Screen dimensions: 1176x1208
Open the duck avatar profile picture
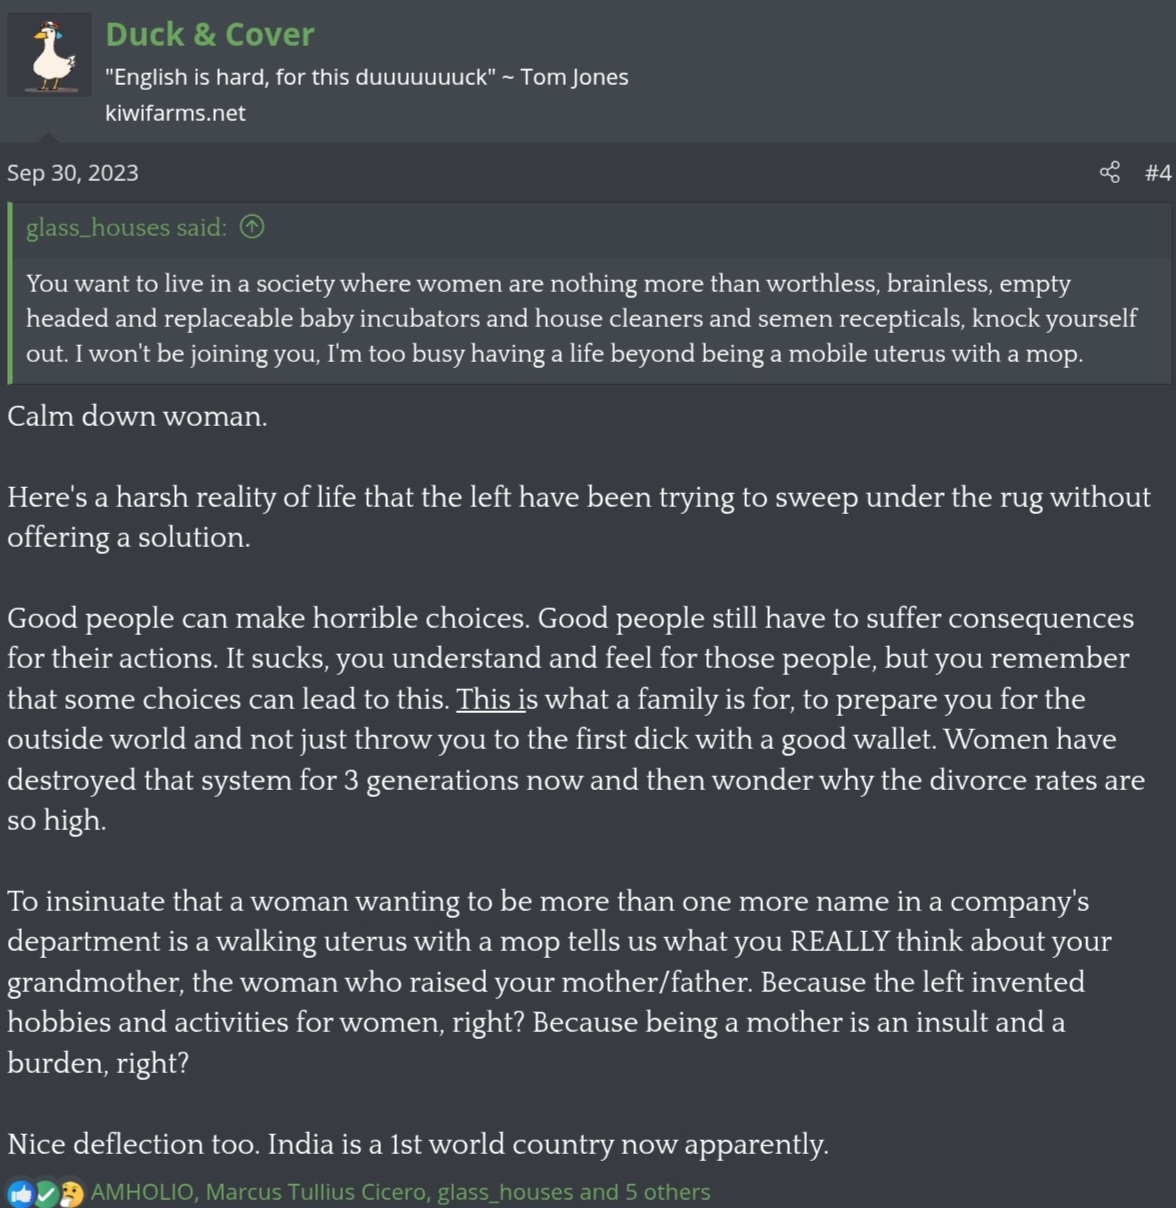point(49,55)
